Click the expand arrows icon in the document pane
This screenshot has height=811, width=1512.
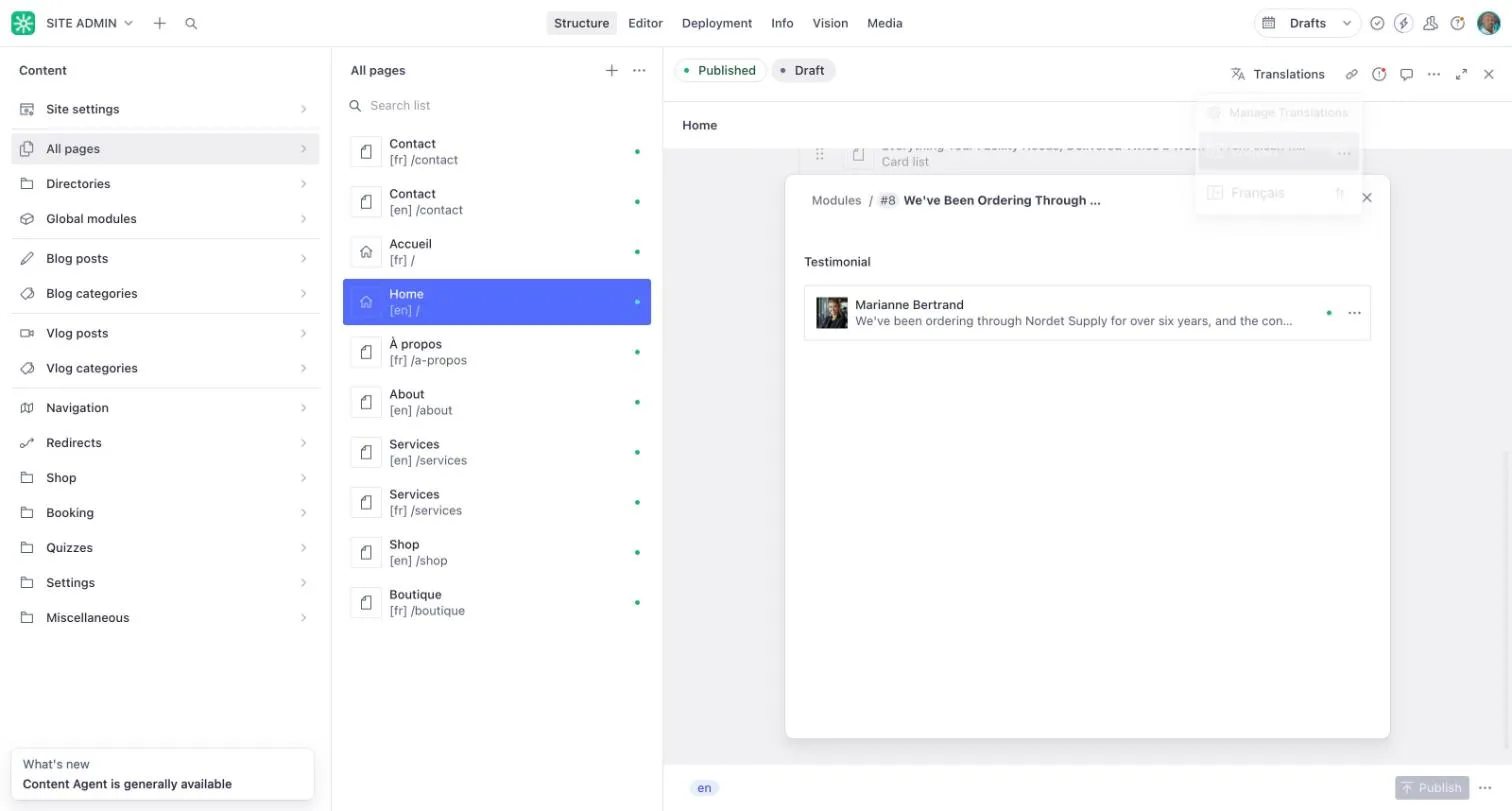coord(1461,74)
